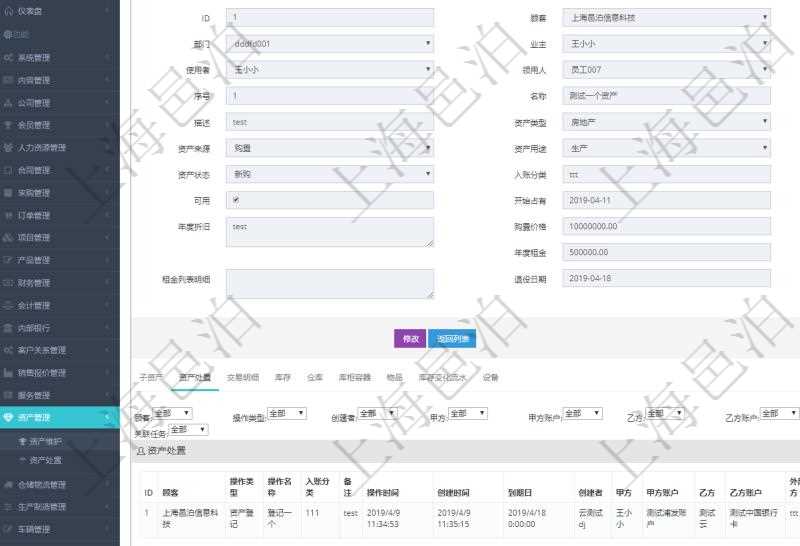Click the 公司管理 icon in sidebar
This screenshot has height=546, width=800.
click(x=8, y=103)
